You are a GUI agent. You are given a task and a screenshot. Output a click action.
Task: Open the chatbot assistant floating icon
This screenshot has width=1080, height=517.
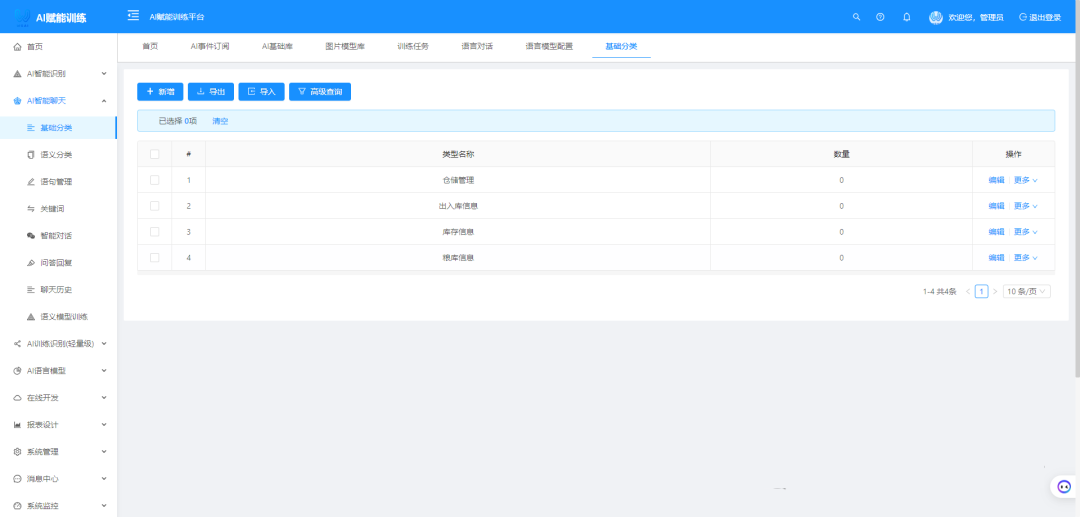(x=1064, y=487)
